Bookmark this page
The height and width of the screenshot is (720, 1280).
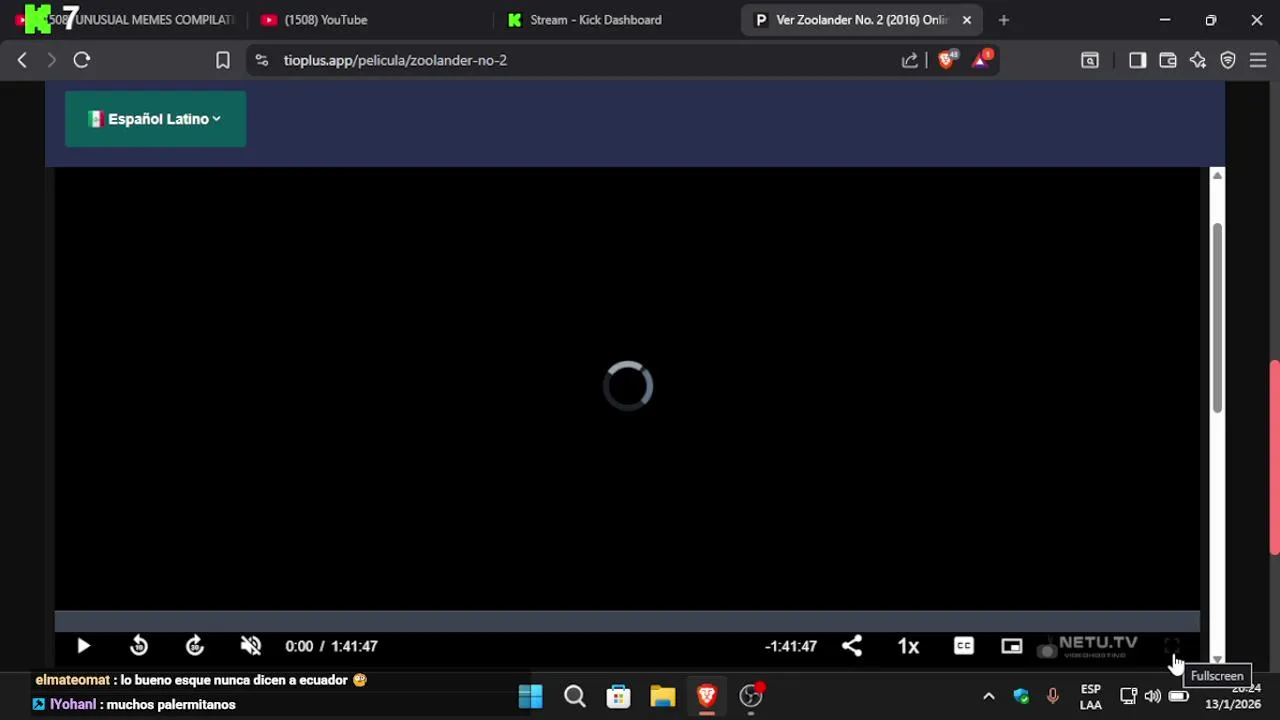tap(223, 60)
